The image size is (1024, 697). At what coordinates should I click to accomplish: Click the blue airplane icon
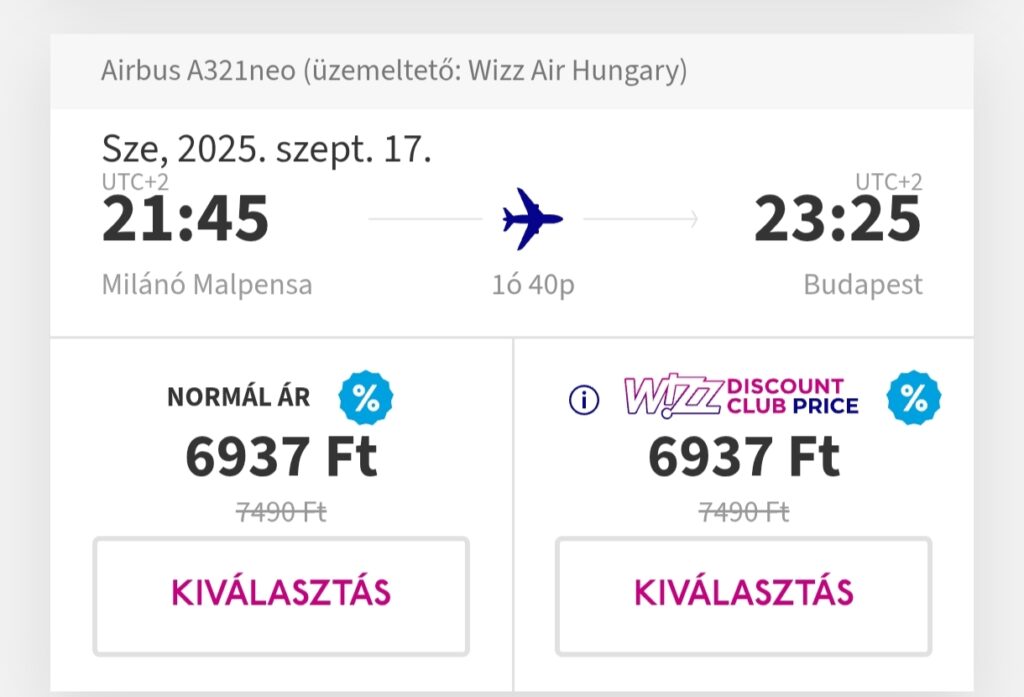[x=532, y=219]
